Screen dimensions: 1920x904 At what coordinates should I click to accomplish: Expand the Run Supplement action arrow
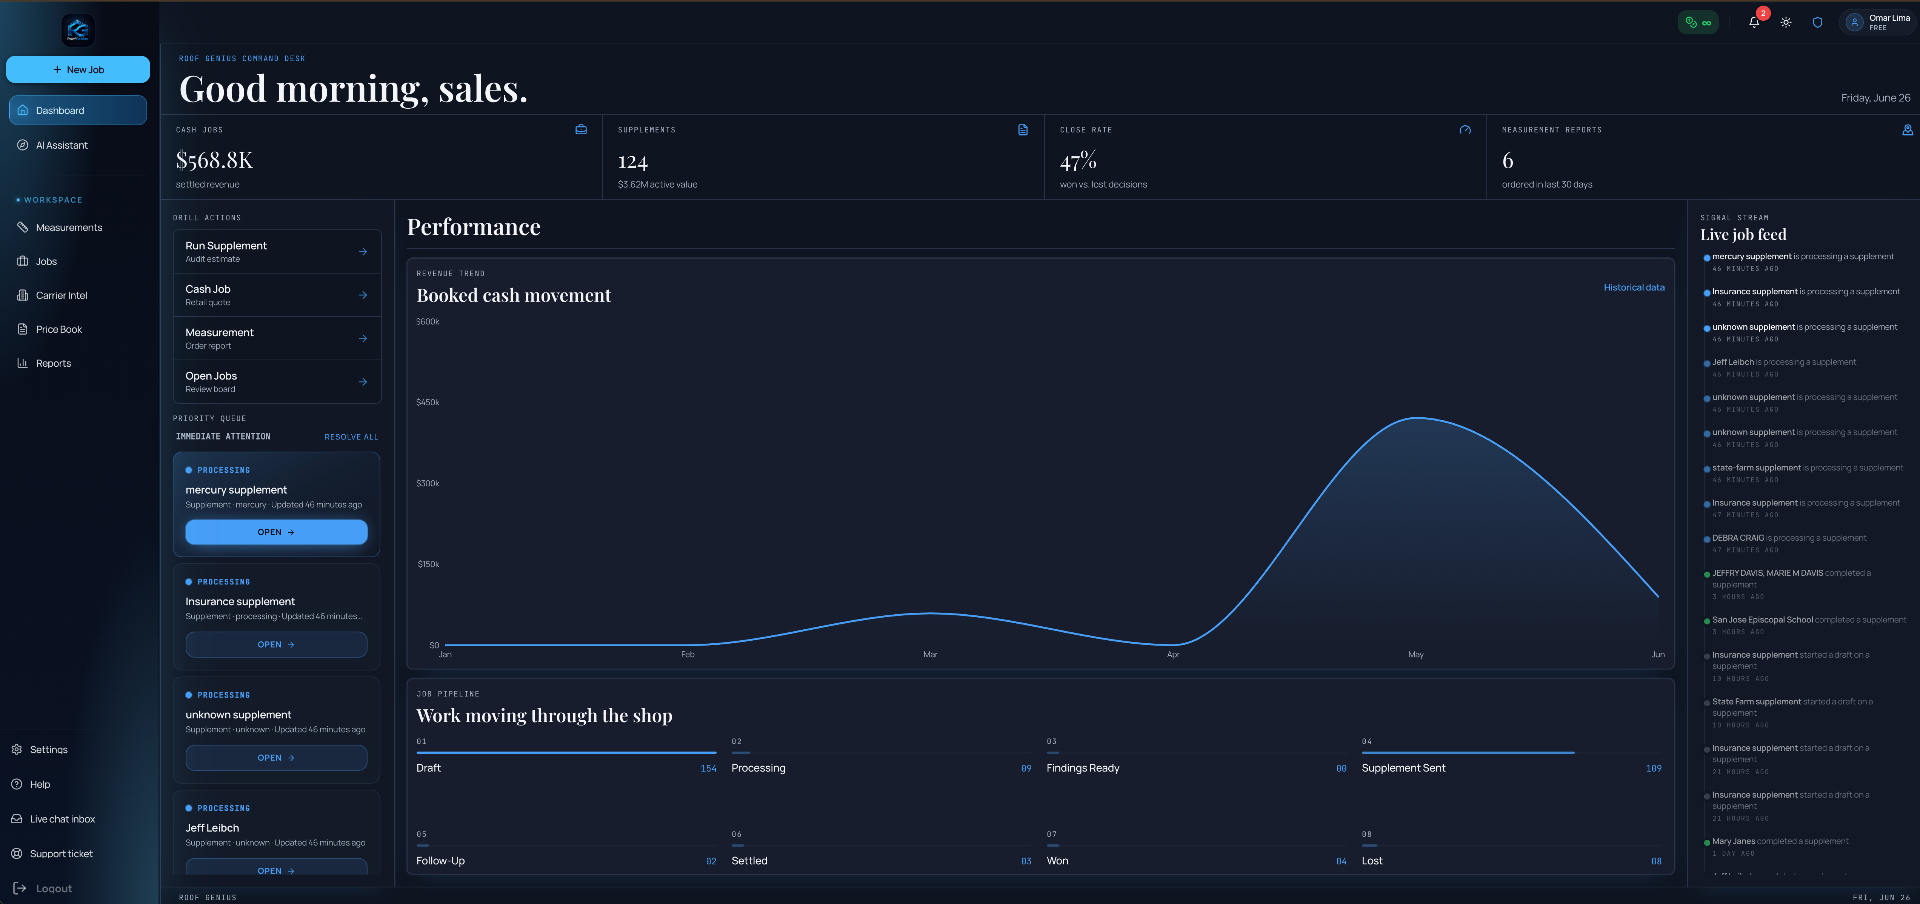pos(363,252)
